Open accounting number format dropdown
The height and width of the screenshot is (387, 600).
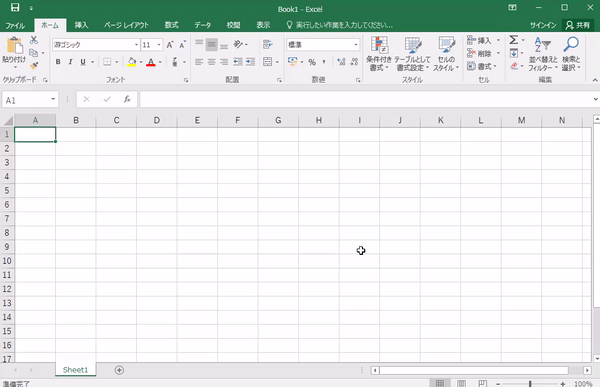tap(302, 62)
